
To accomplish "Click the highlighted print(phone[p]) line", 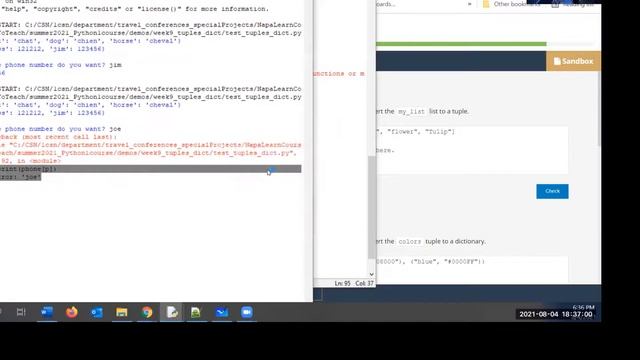I will click(151, 169).
